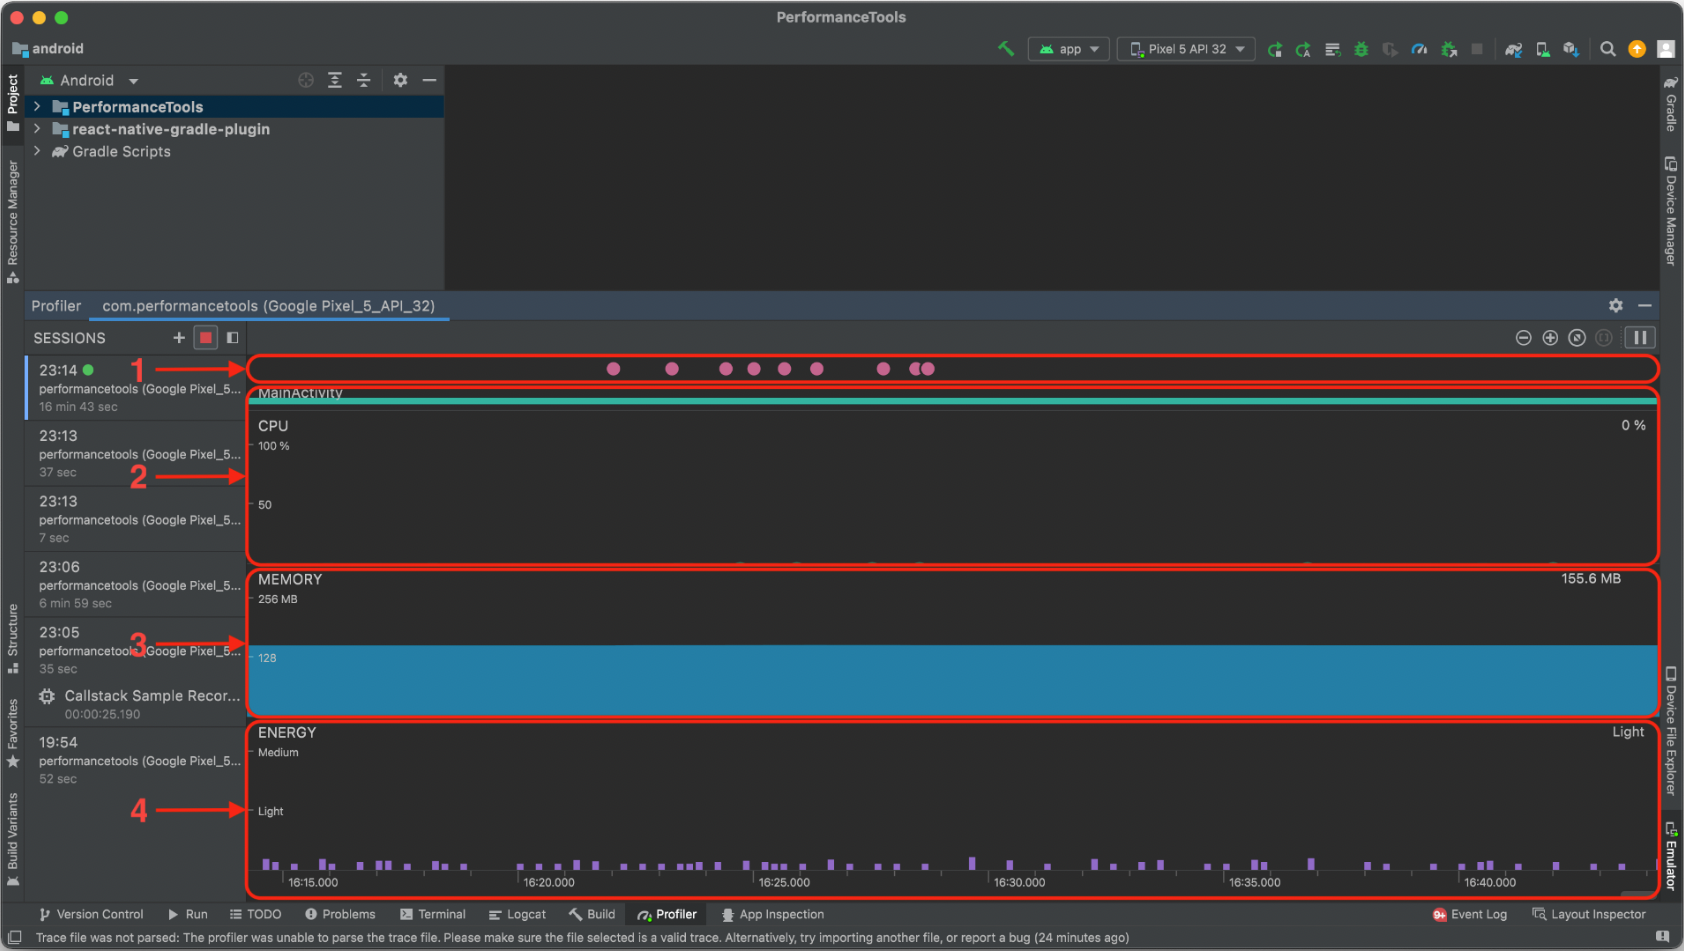Hide the Project panel with the minus icon
Screen dimensions: 1684x951
click(x=429, y=80)
